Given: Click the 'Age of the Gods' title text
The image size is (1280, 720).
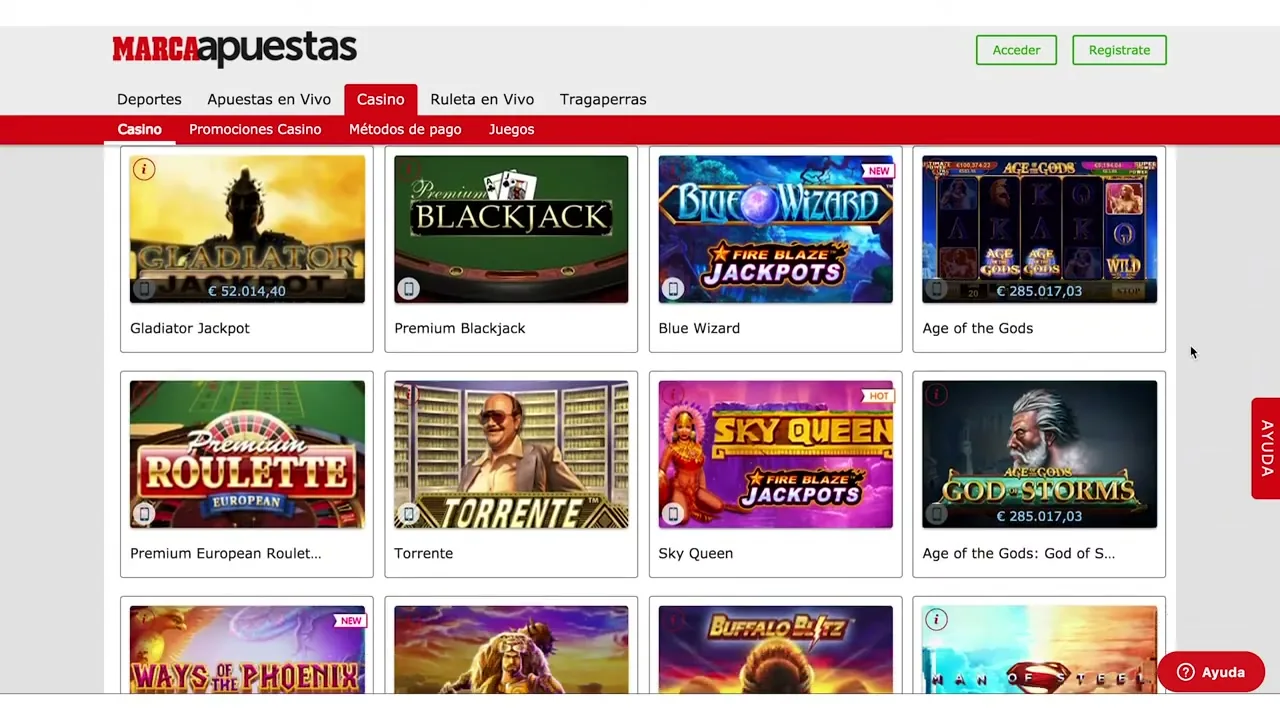Looking at the screenshot, I should 978,328.
